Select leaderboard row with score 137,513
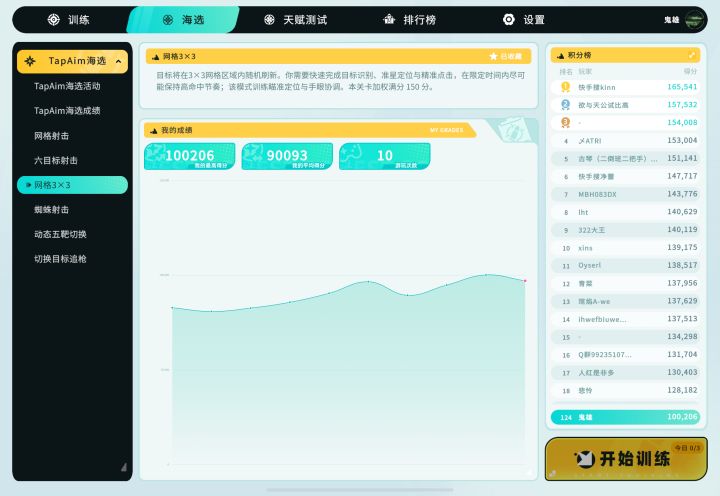This screenshot has width=720, height=496. [625, 319]
